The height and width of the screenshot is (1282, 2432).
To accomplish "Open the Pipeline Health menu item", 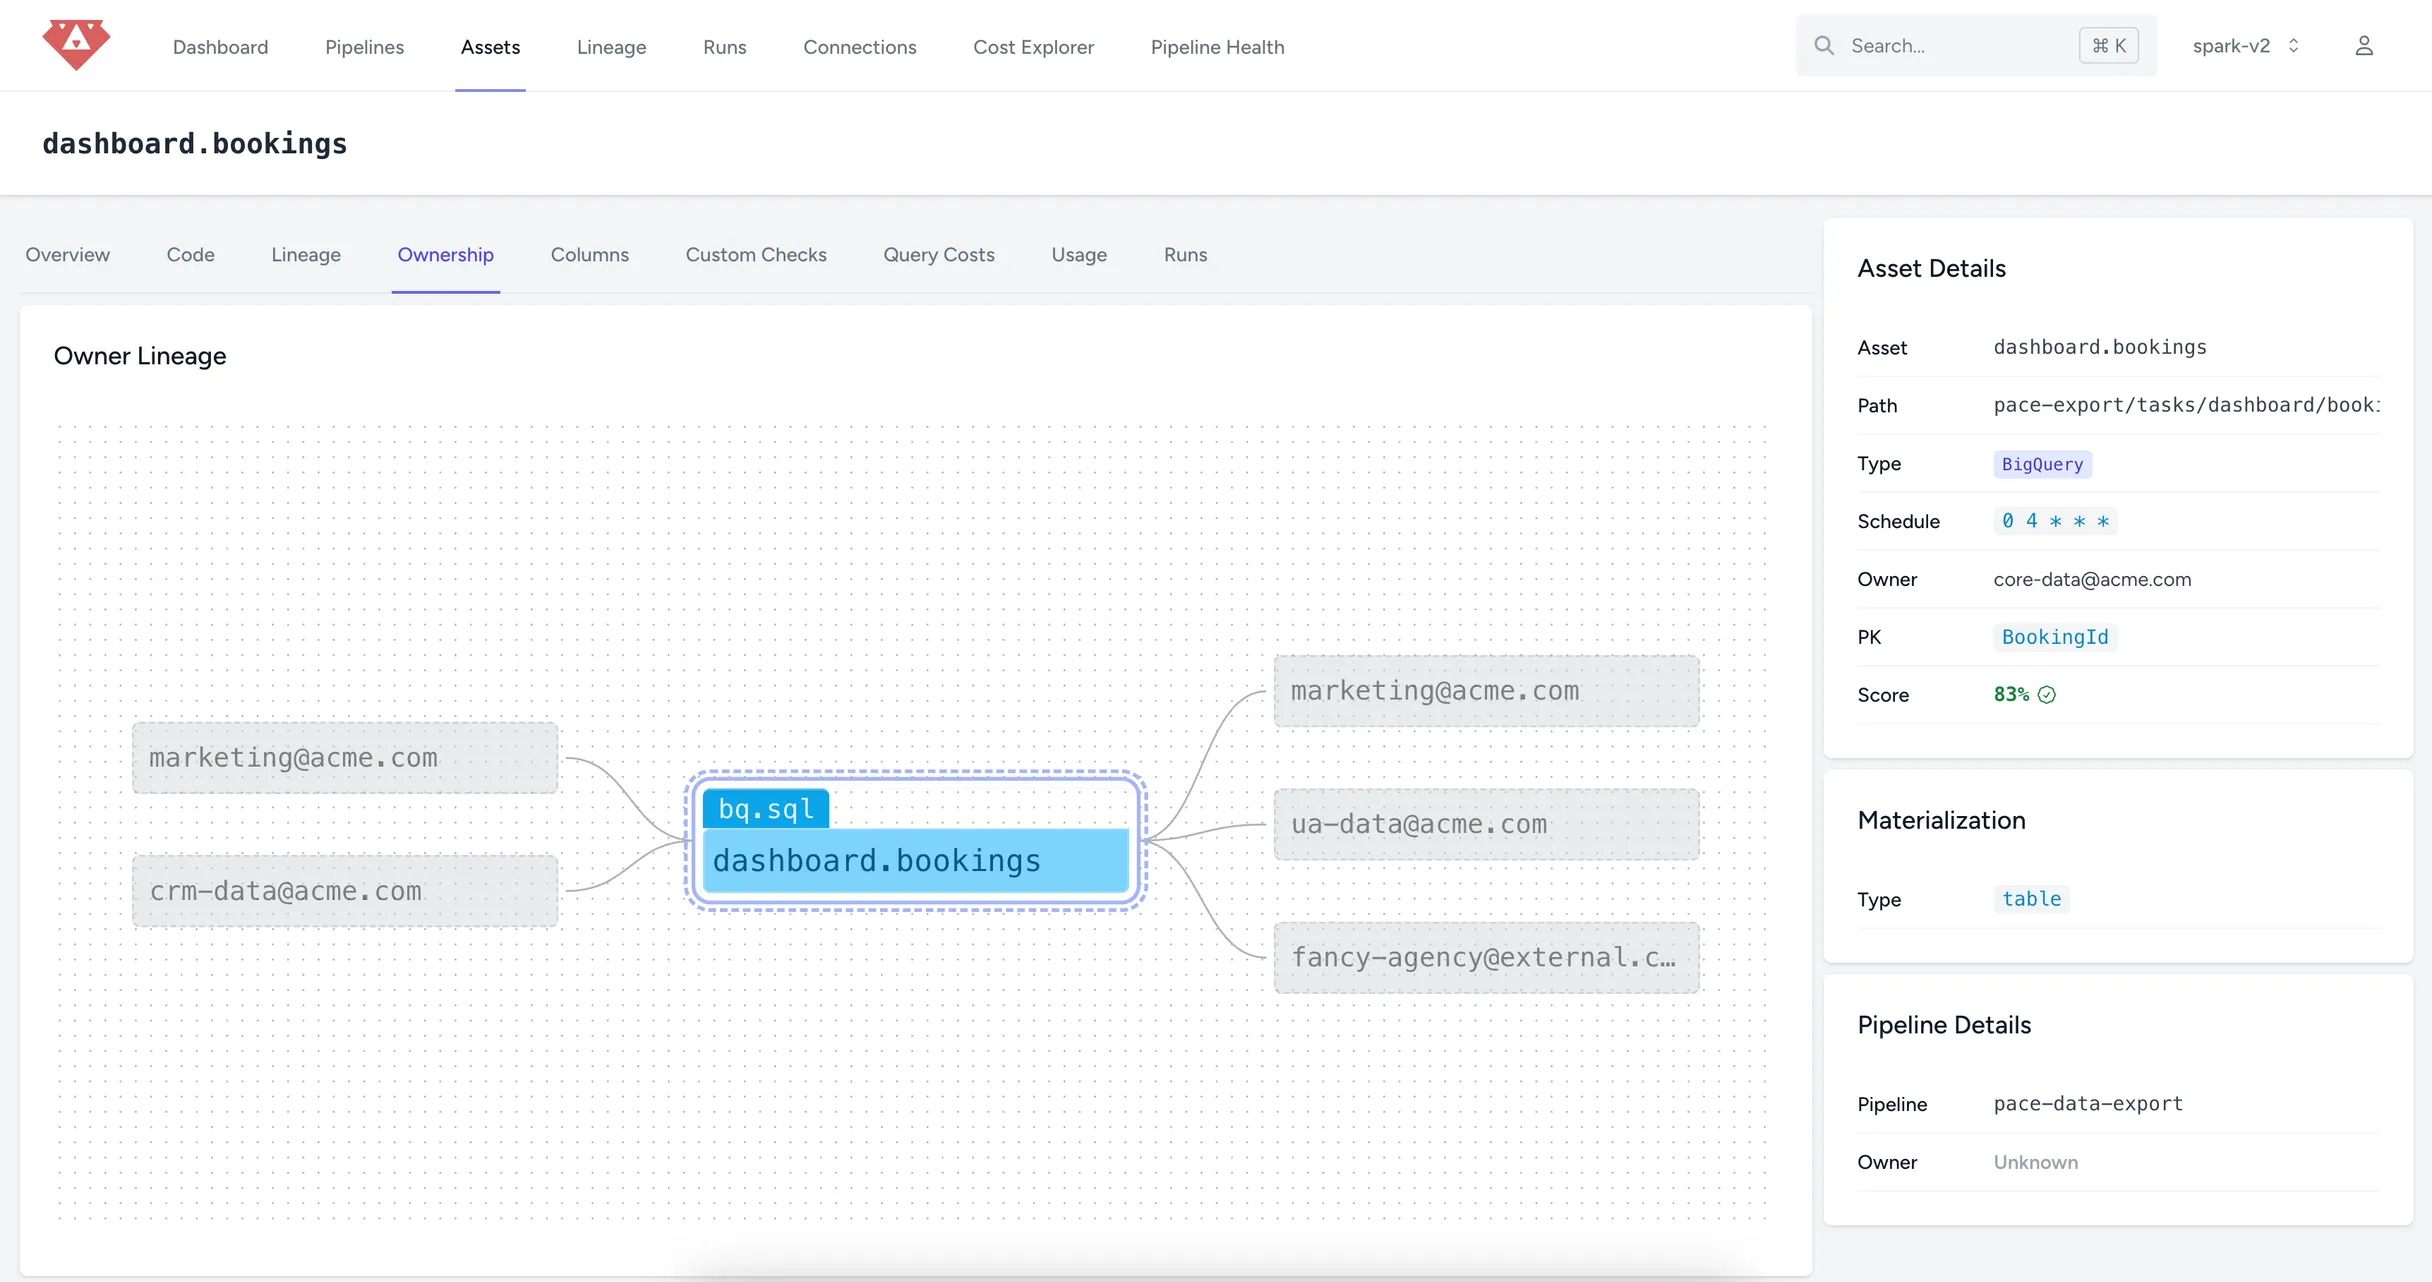I will [x=1218, y=45].
